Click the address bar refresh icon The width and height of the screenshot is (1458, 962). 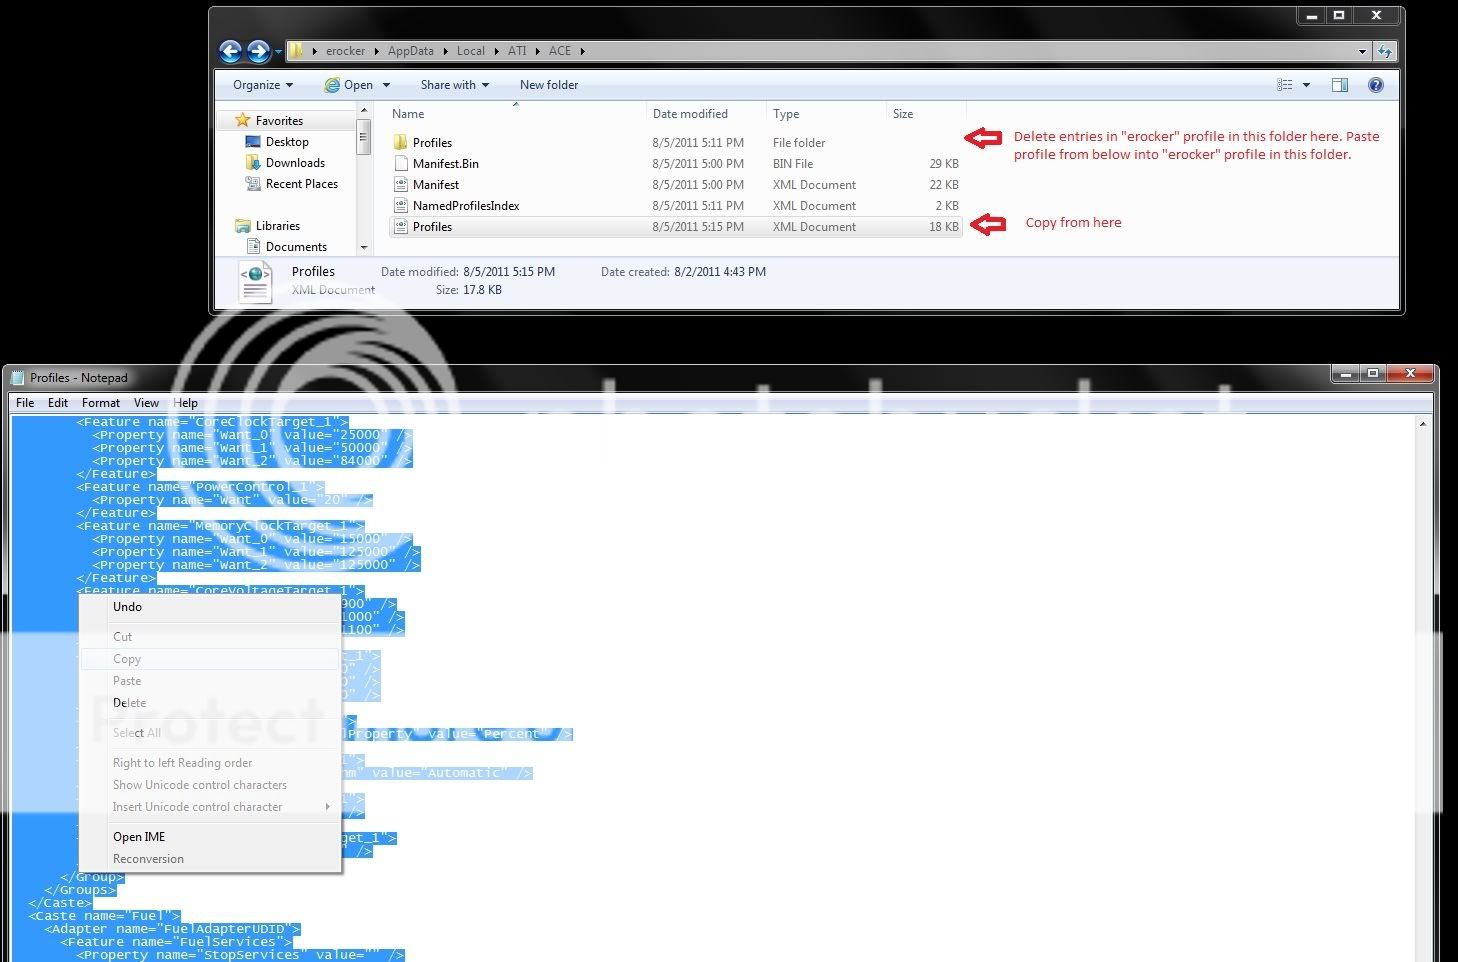click(1385, 51)
